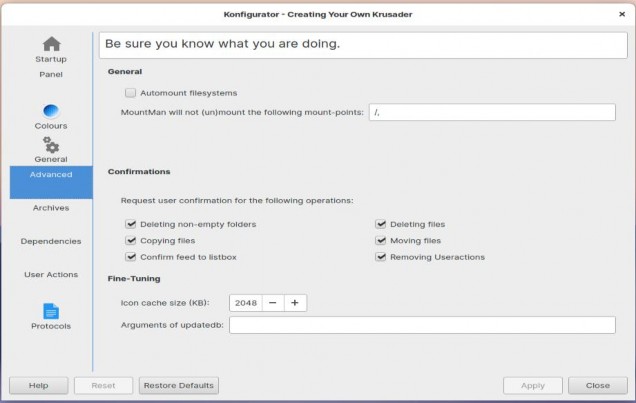
Task: Select the Advanced page in sidebar
Action: point(51,182)
